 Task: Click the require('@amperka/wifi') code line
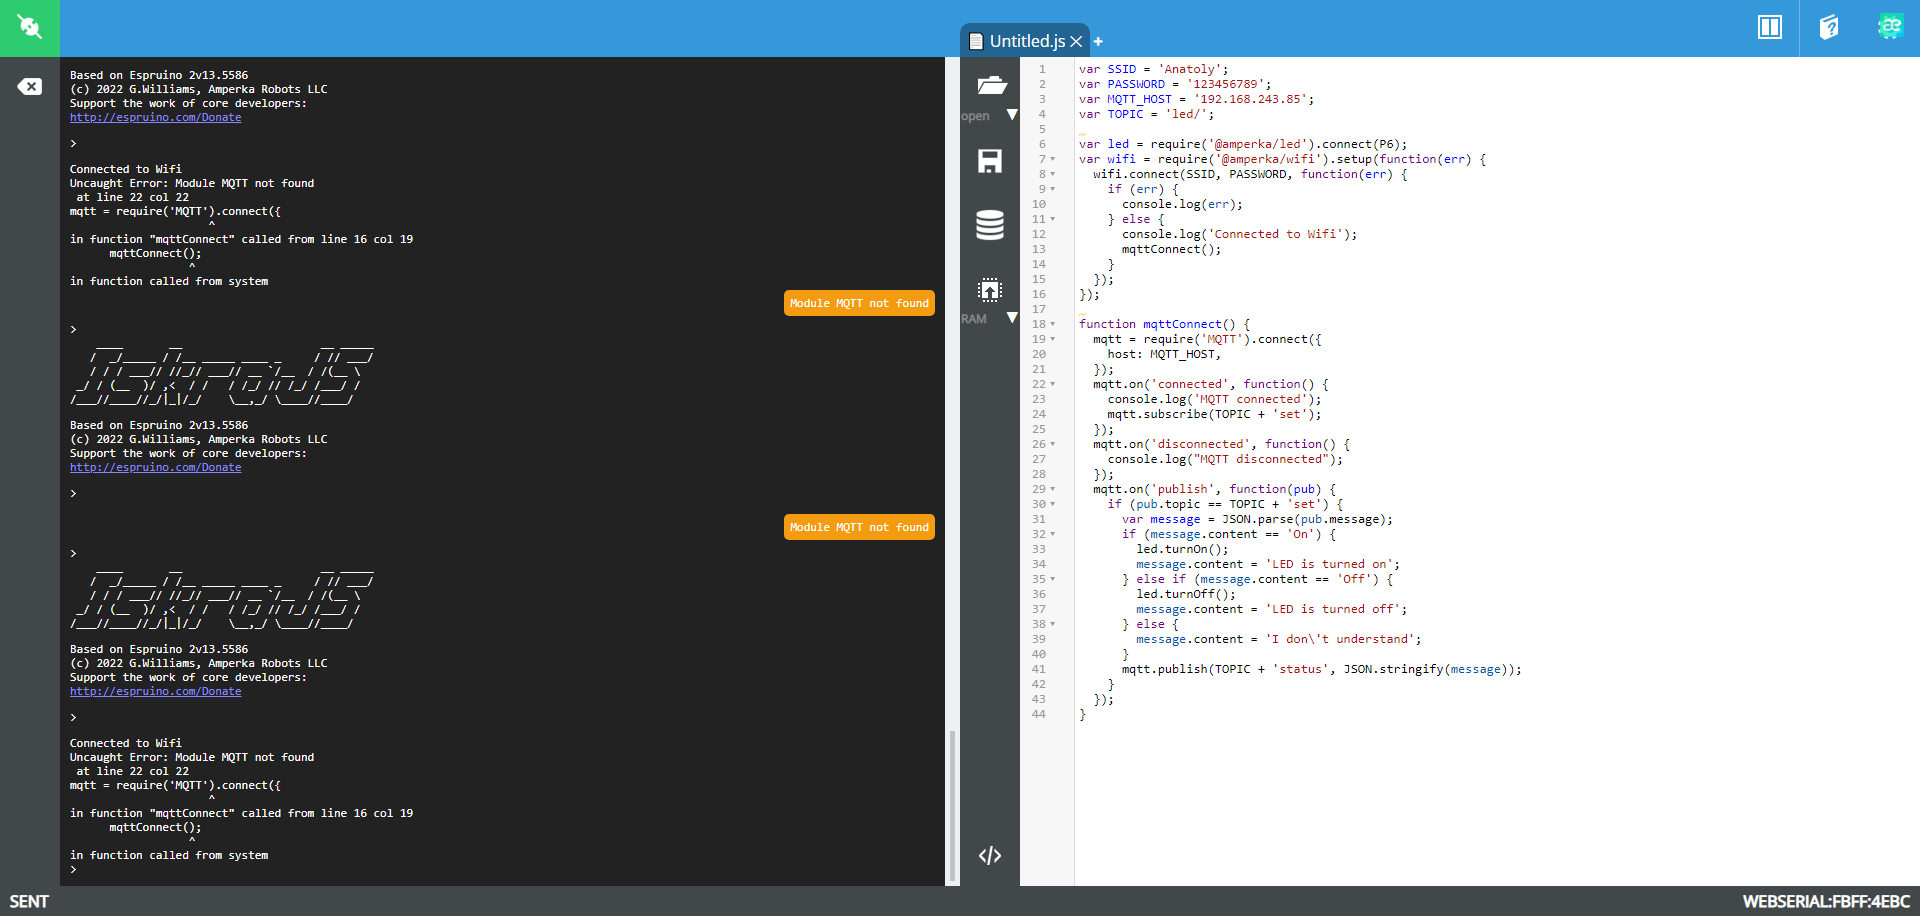(x=1282, y=159)
